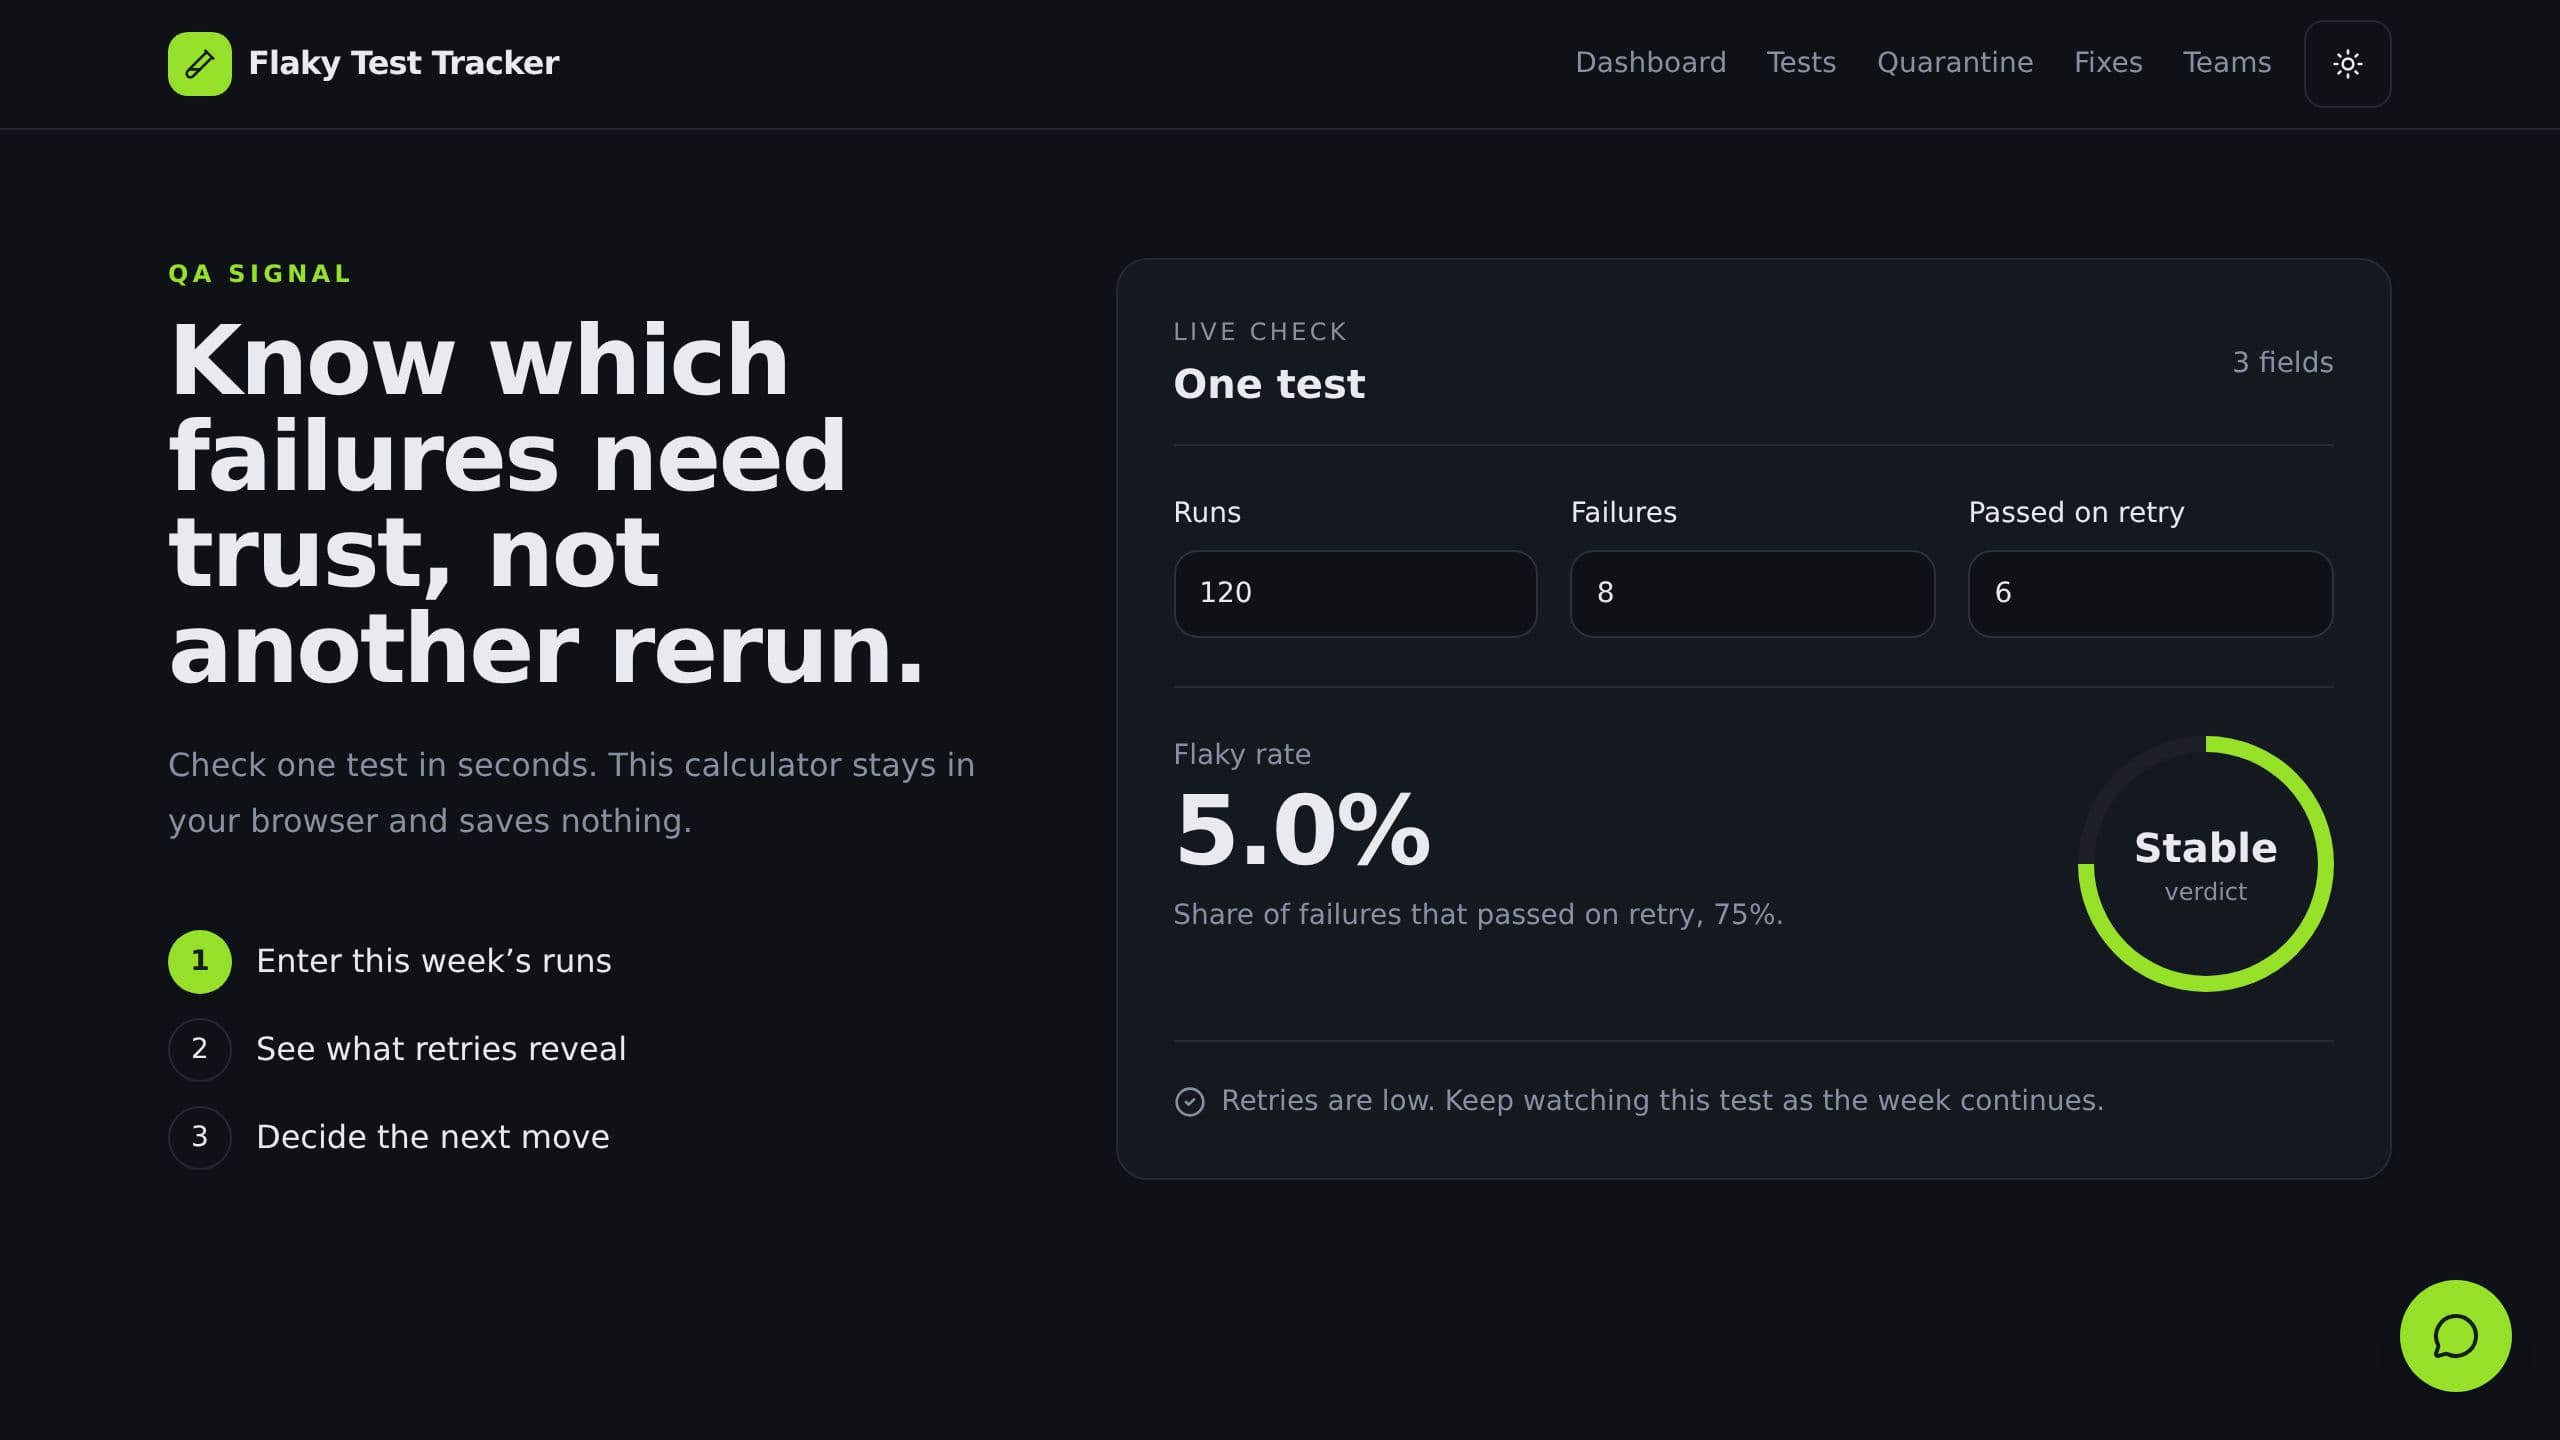Focus the Runs input field showing 120
The image size is (2560, 1440).
click(x=1355, y=593)
